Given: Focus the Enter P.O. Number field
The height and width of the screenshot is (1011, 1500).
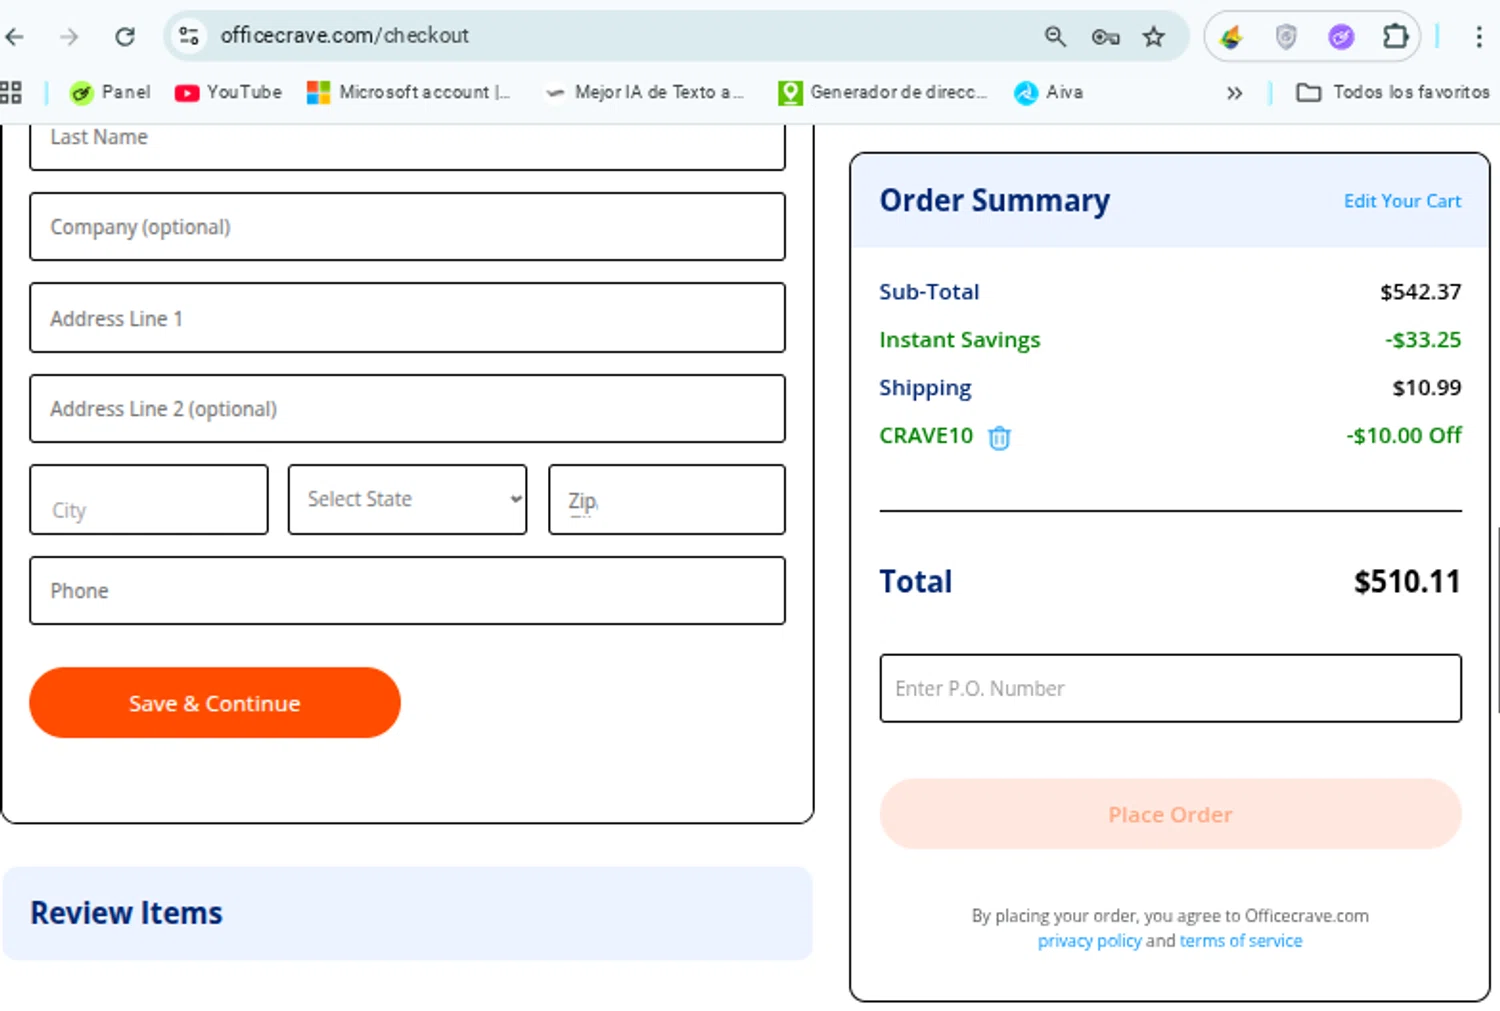Looking at the screenshot, I should click(x=1170, y=688).
